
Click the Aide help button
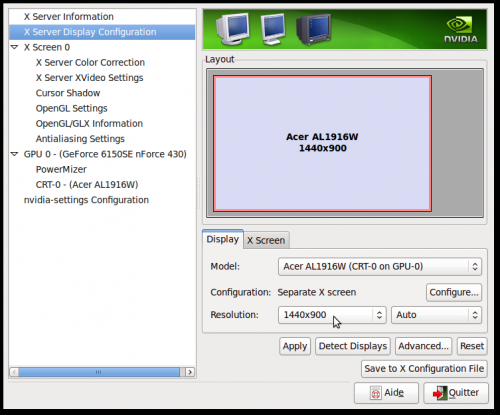[386, 393]
